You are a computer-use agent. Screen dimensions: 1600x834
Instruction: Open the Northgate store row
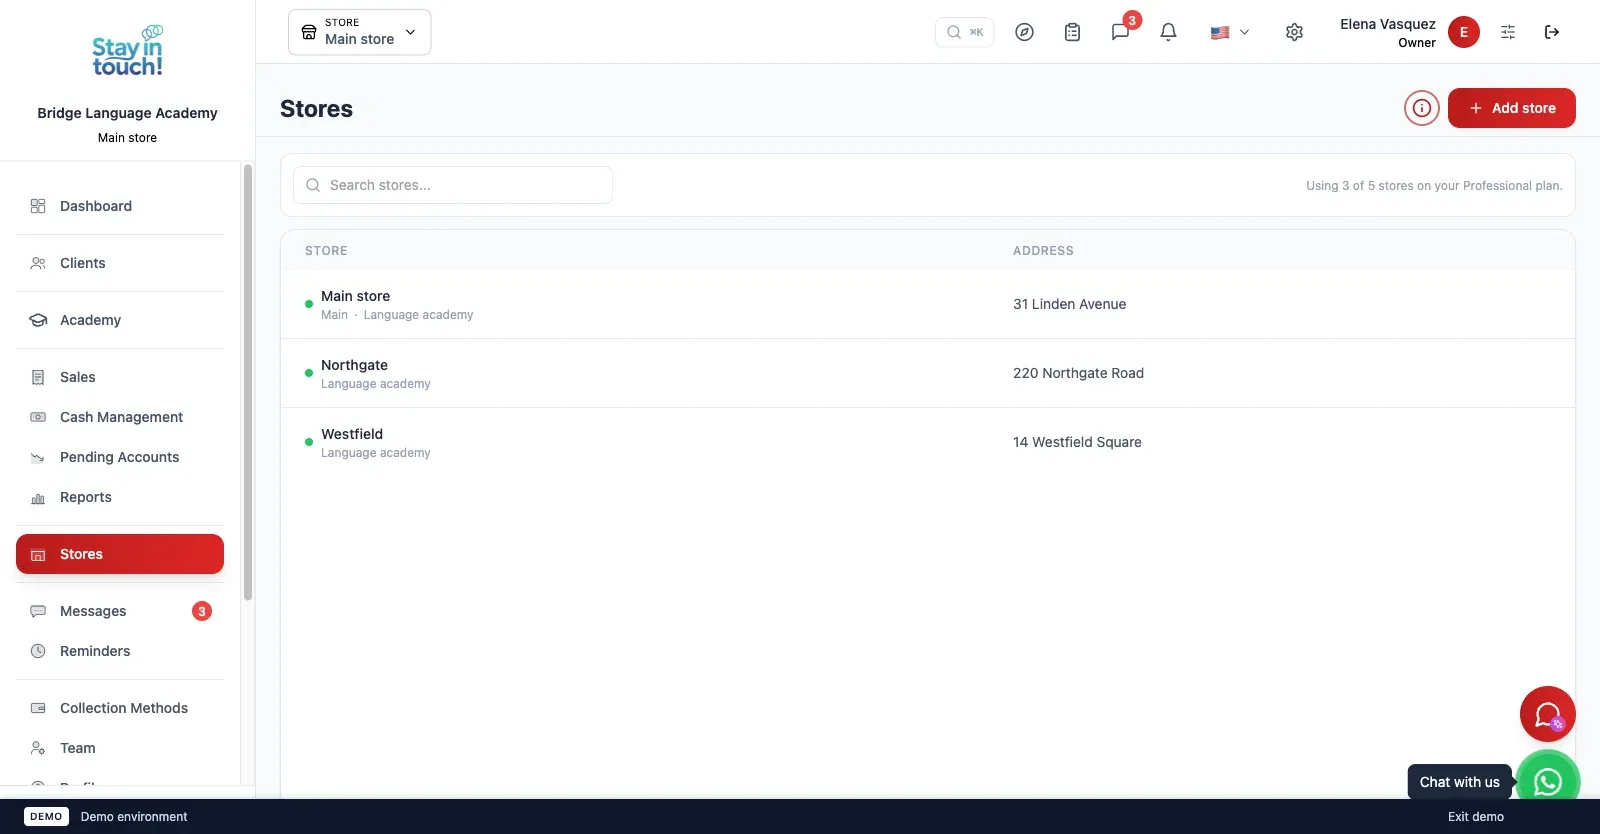coord(928,373)
